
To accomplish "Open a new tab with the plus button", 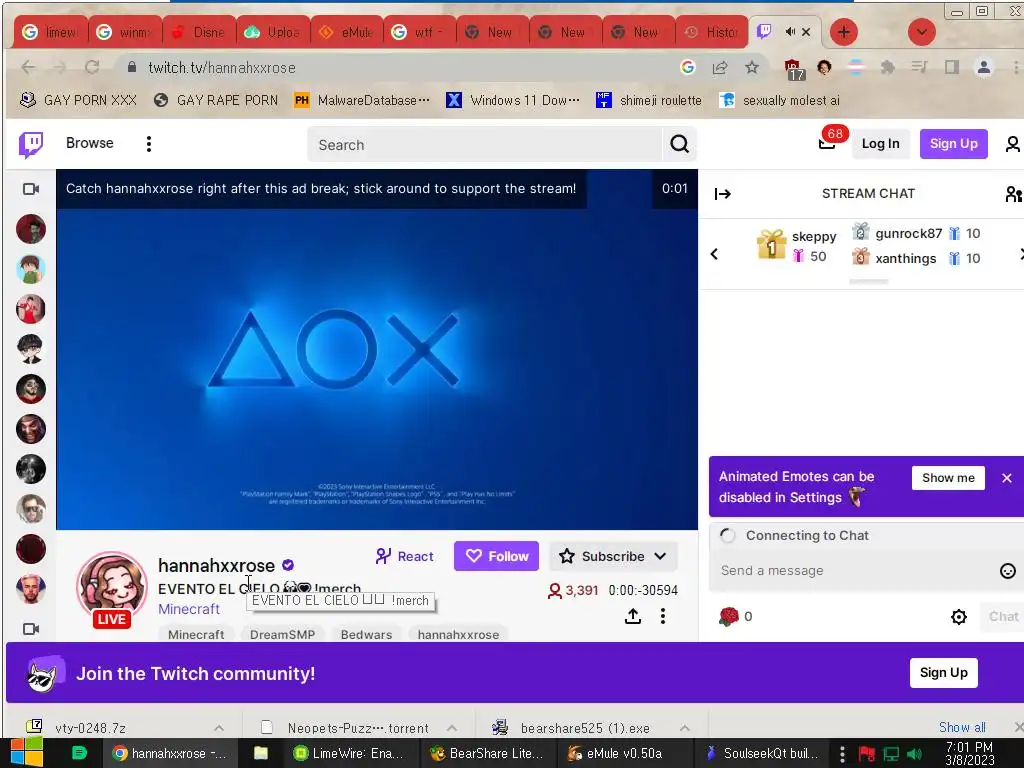I will coord(844,32).
